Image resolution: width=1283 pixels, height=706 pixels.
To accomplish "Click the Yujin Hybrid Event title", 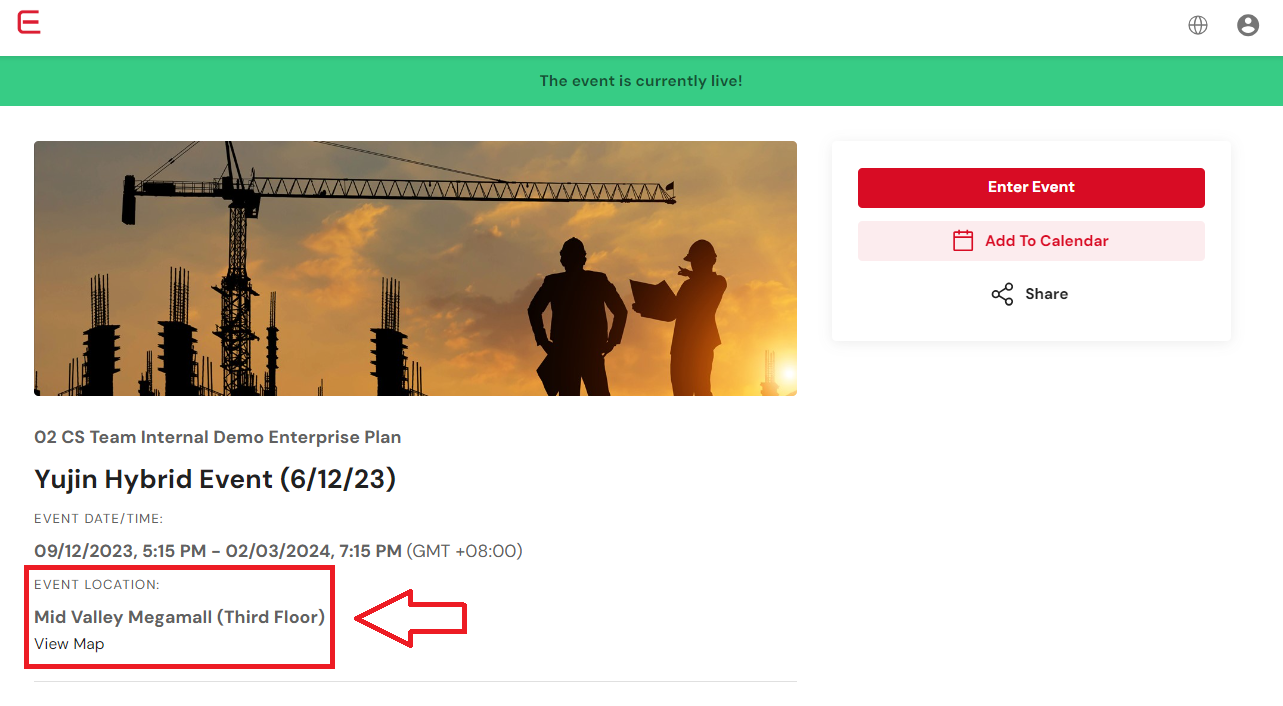I will point(215,479).
